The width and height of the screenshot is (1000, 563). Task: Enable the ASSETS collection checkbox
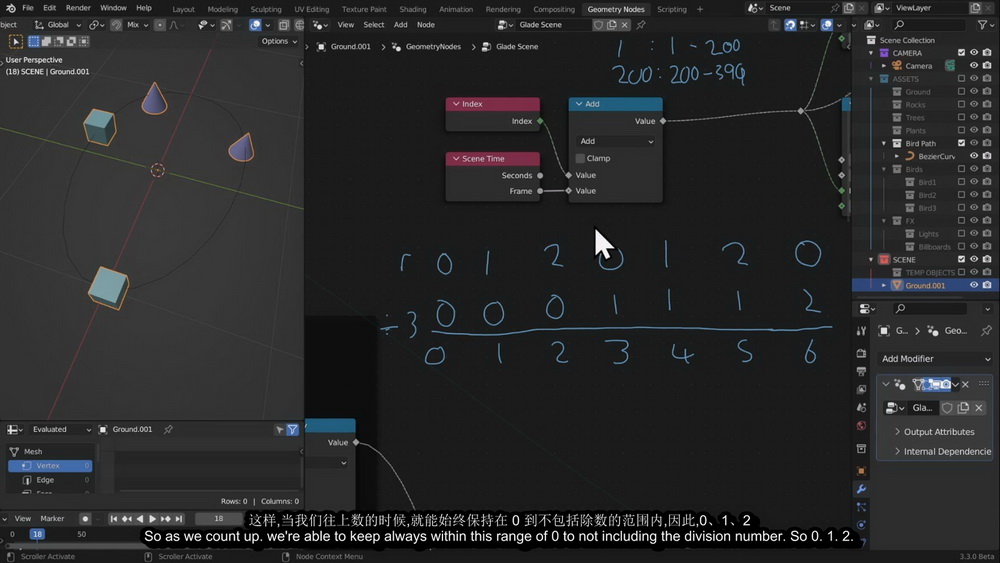961,79
